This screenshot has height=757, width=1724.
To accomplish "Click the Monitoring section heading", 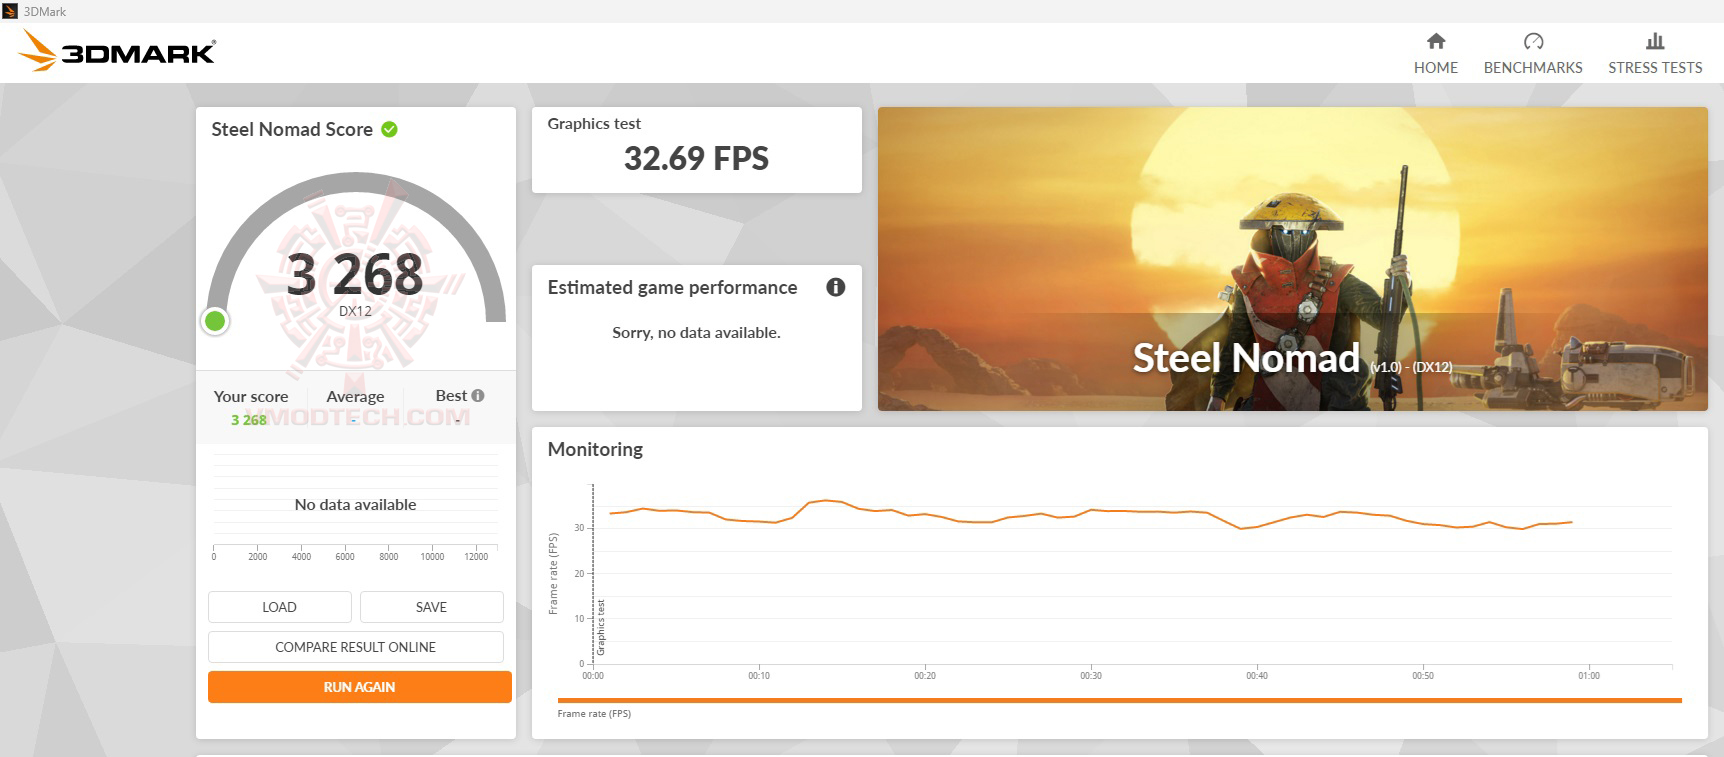I will 595,449.
